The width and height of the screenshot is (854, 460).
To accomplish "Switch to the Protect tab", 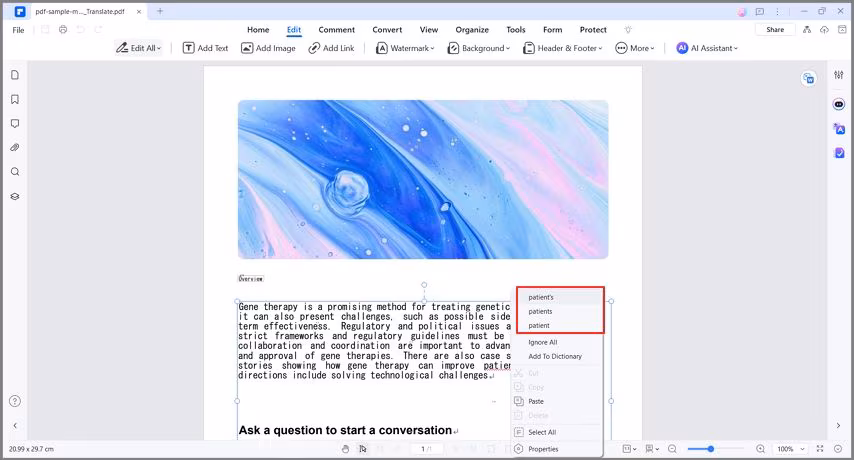I will point(593,30).
